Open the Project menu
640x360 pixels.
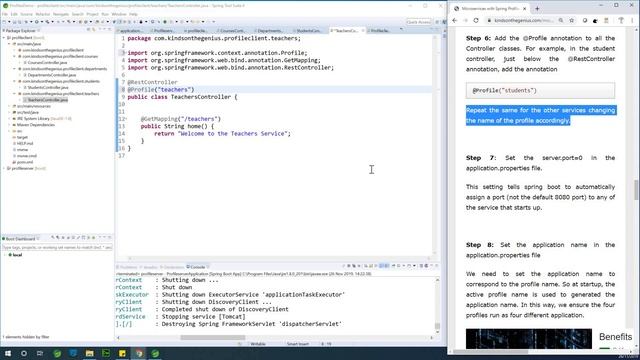[x=92, y=14]
